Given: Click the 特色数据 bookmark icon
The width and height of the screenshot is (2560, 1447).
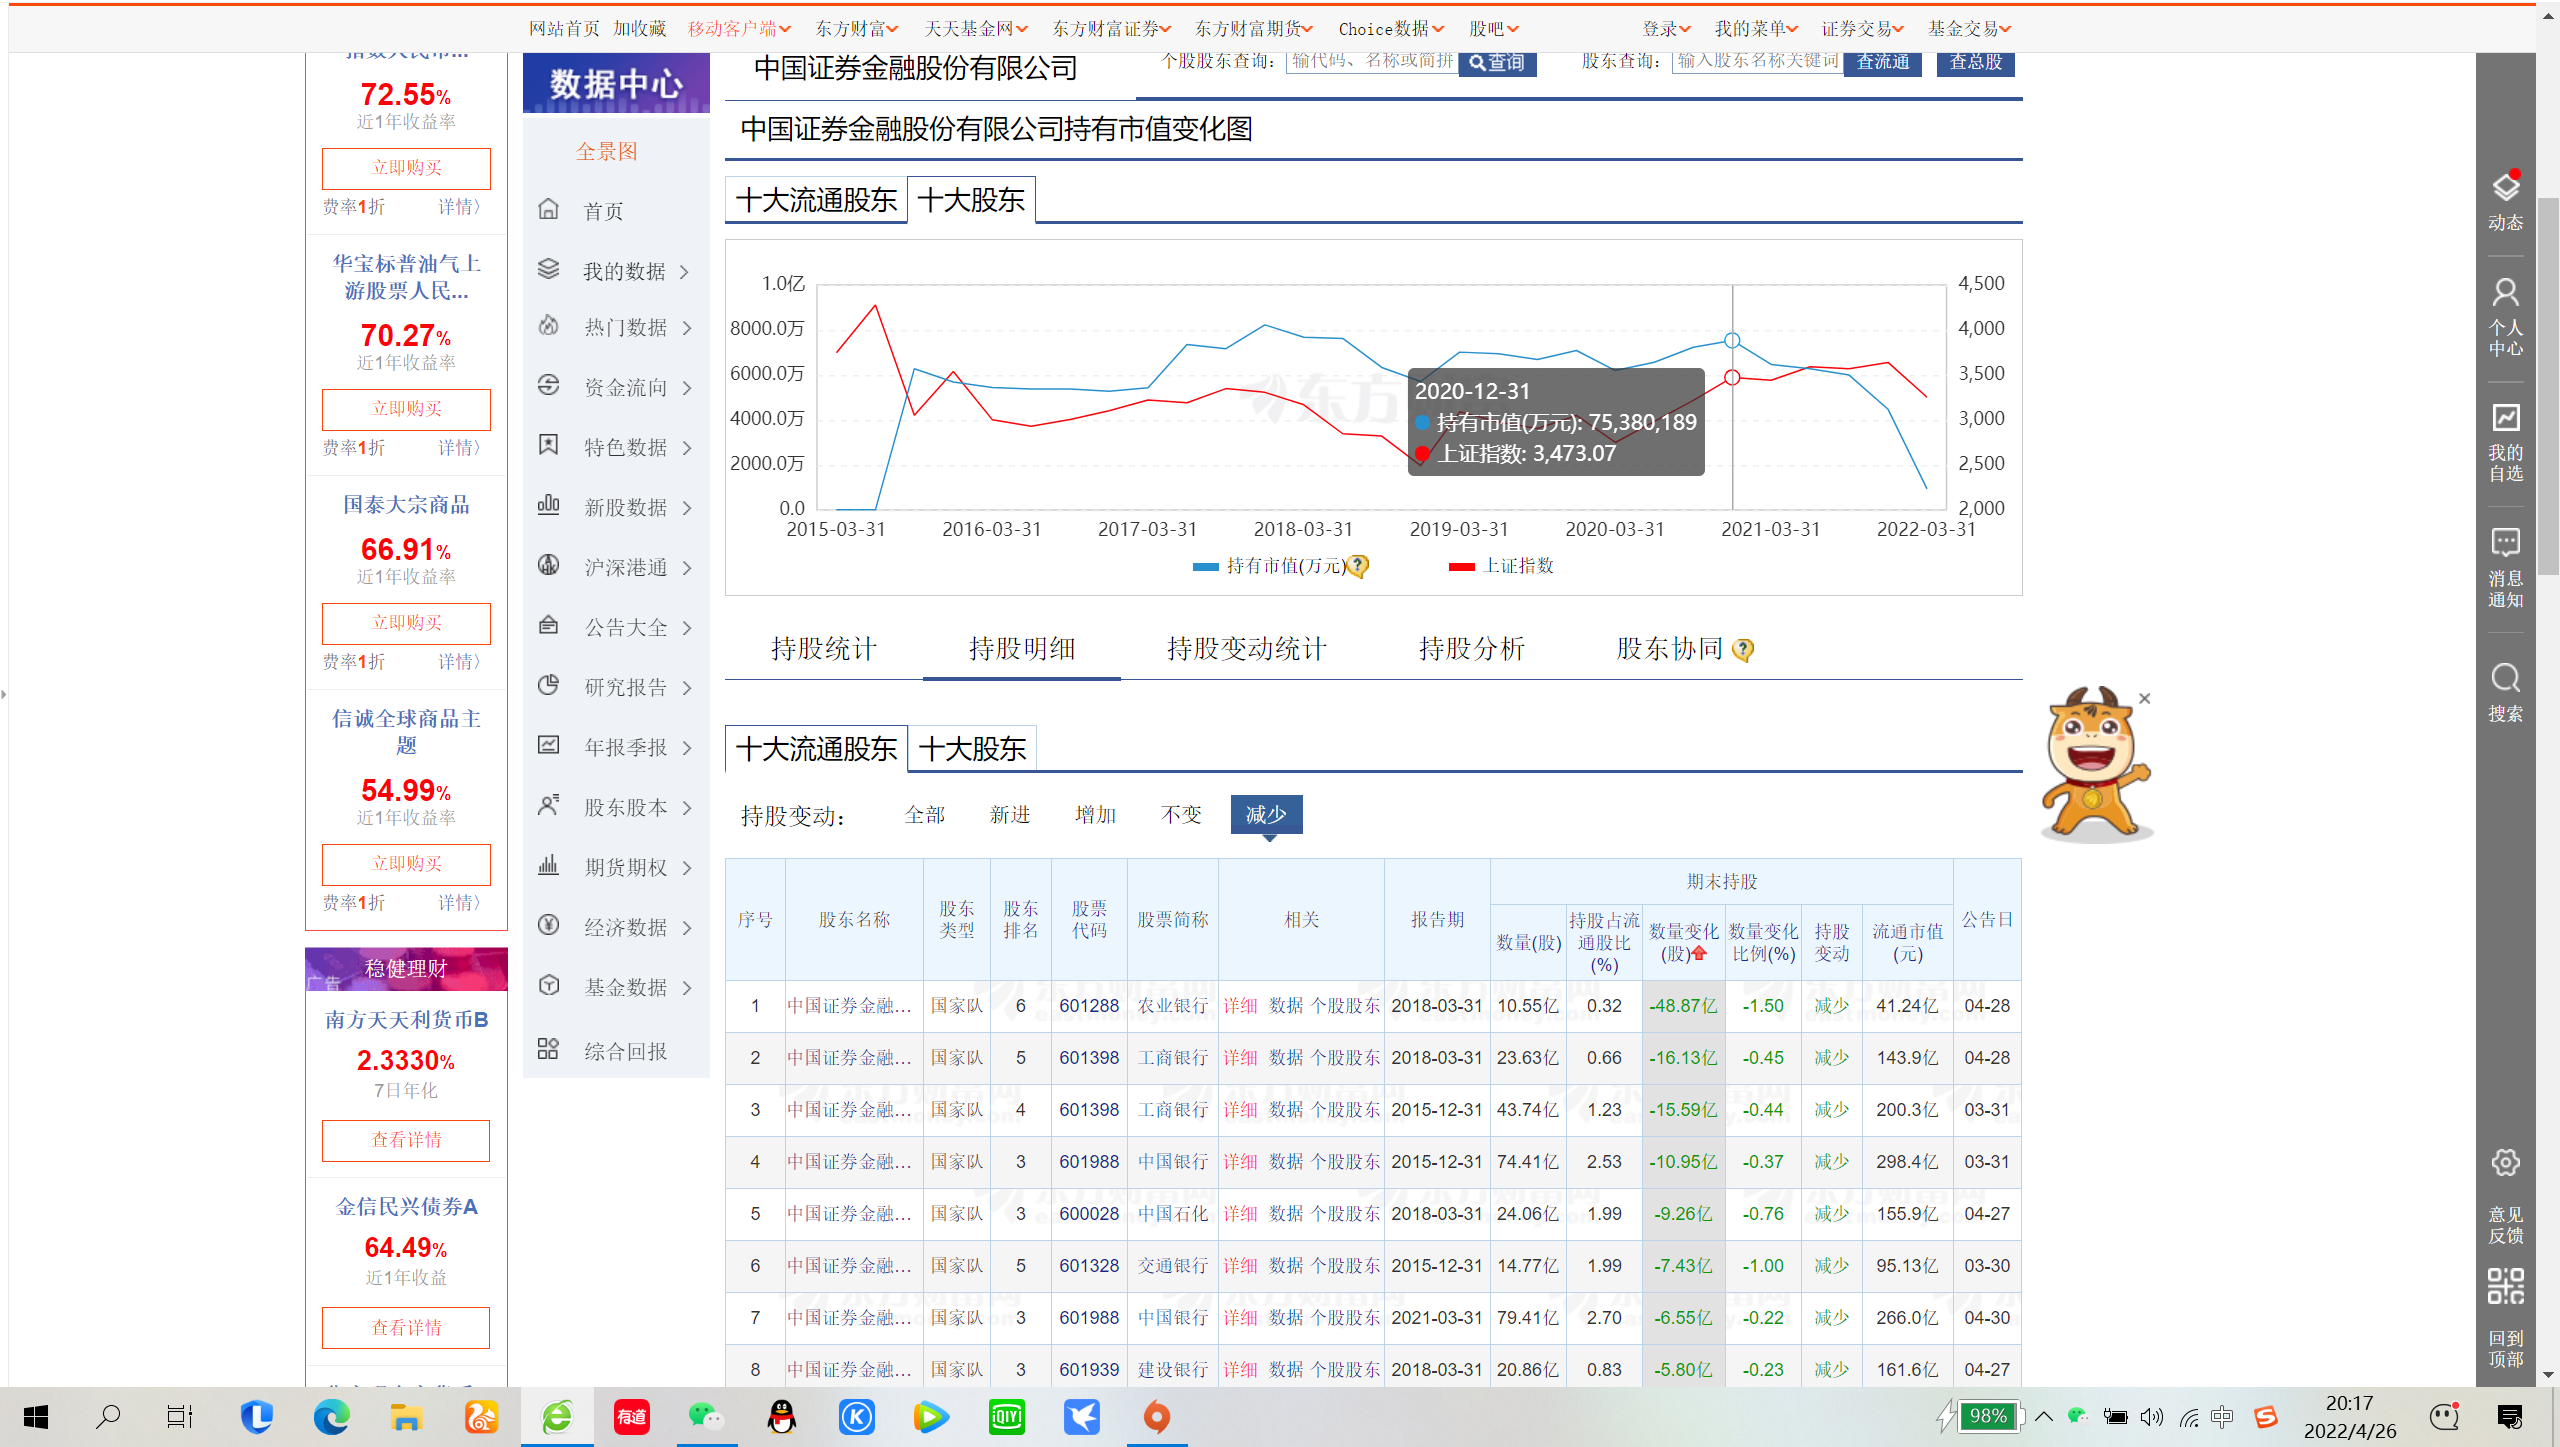Looking at the screenshot, I should point(548,445).
